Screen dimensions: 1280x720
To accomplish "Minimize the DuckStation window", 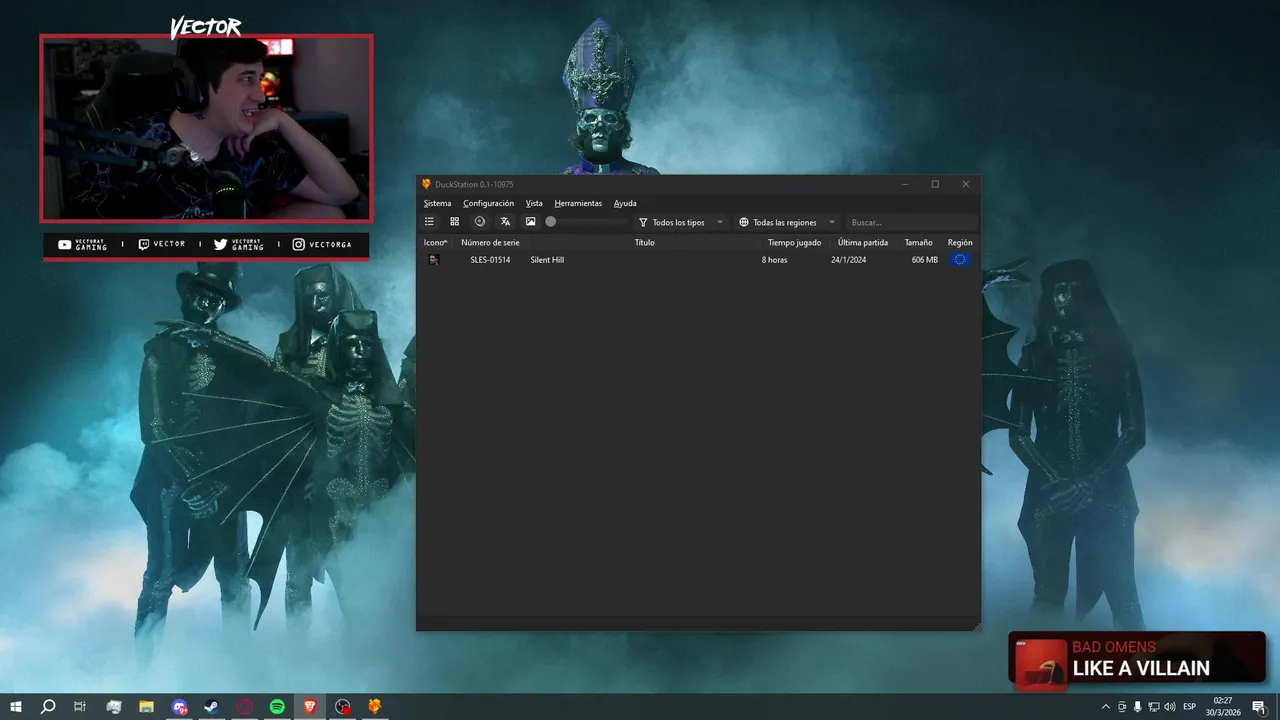I will [x=905, y=184].
